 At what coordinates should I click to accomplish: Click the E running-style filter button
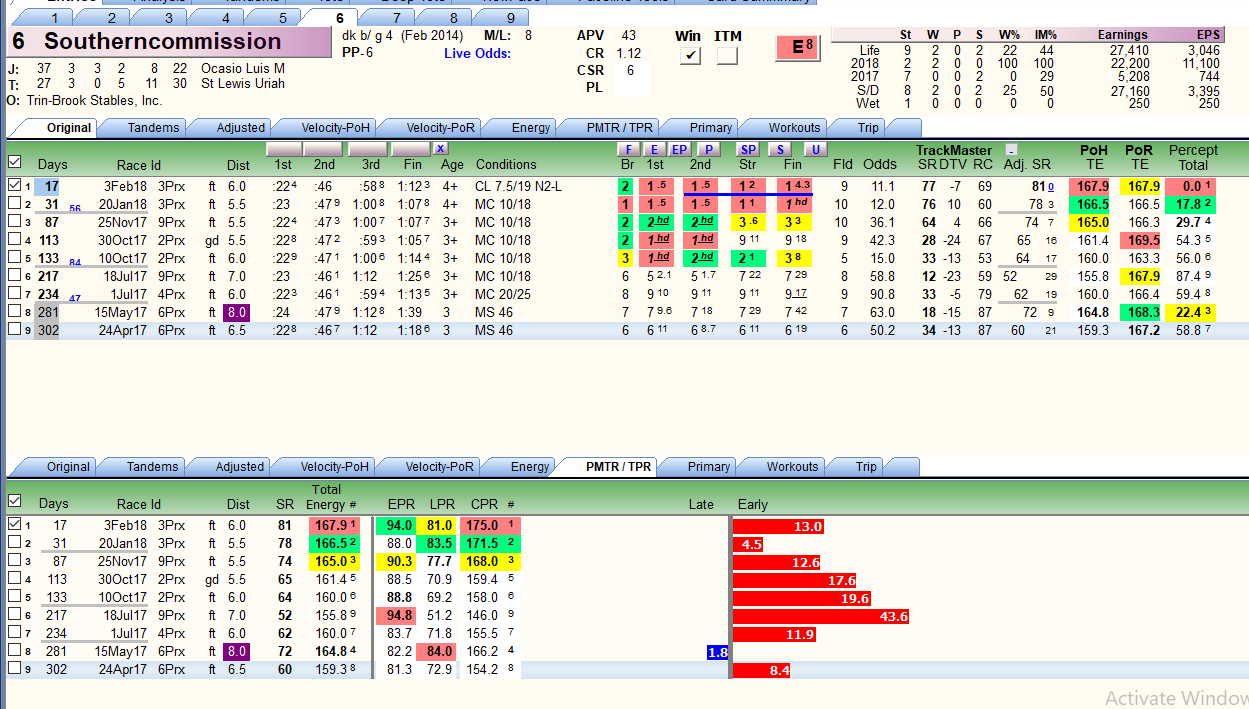(x=653, y=149)
